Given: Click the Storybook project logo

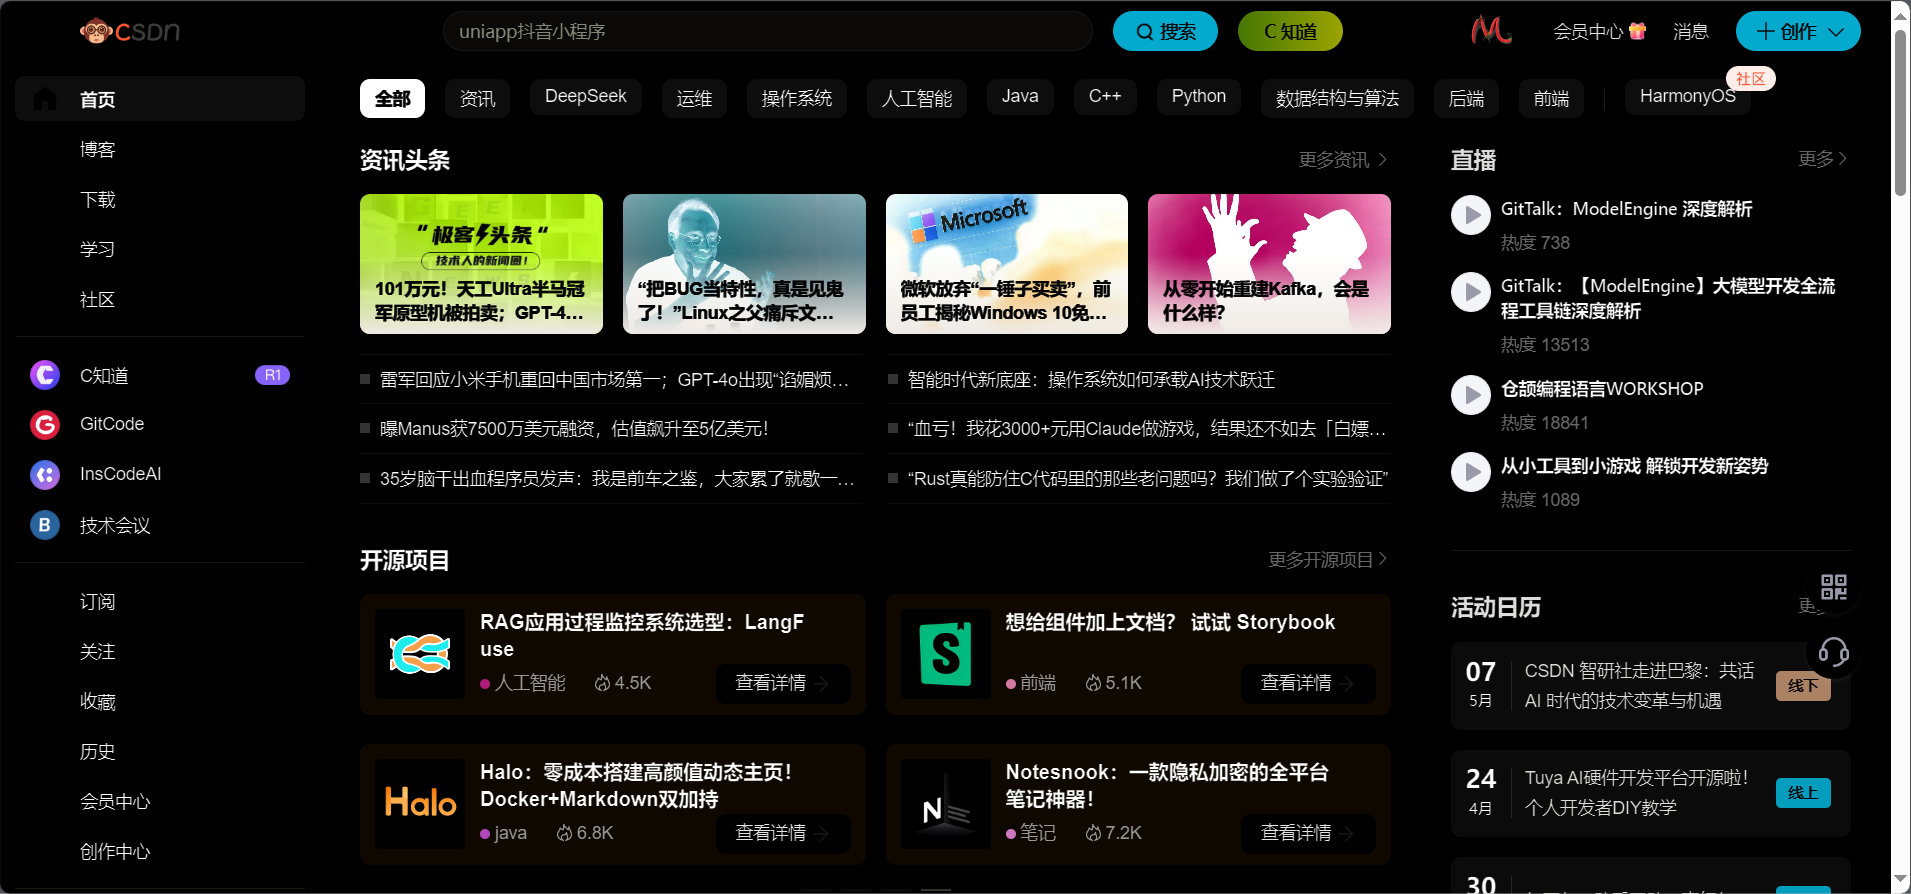Looking at the screenshot, I should pyautogui.click(x=946, y=654).
